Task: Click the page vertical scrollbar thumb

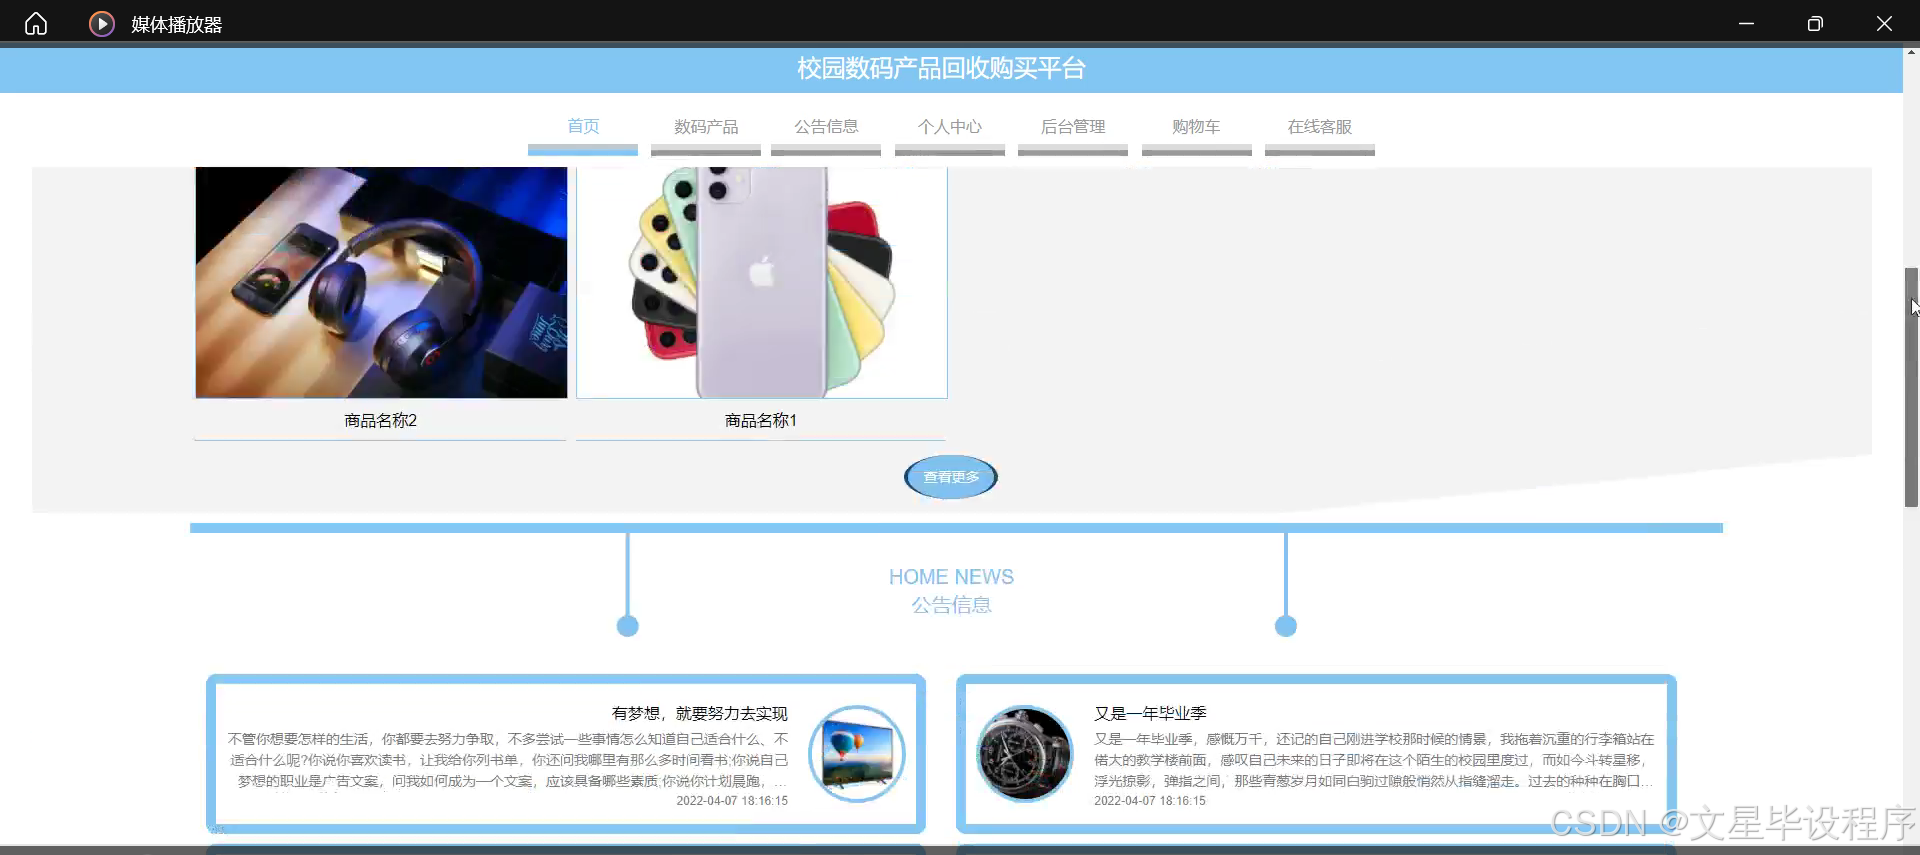Action: [1911, 387]
